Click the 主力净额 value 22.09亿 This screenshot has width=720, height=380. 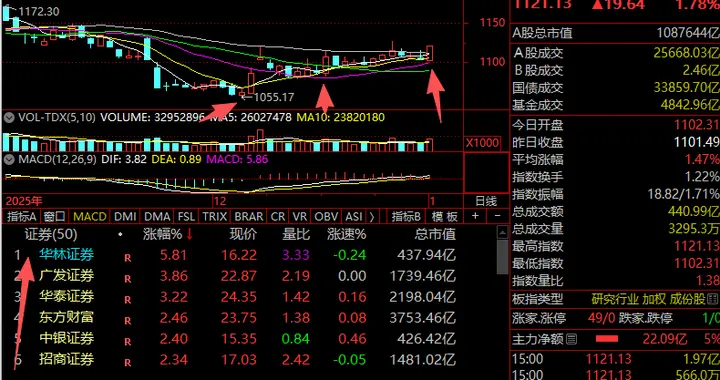point(665,340)
